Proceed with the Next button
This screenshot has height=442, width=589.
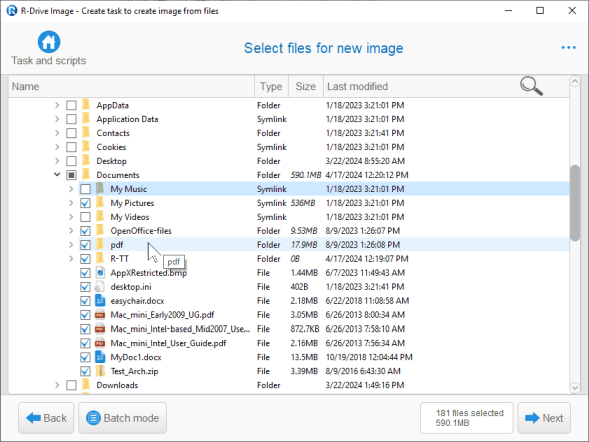pyautogui.click(x=544, y=418)
